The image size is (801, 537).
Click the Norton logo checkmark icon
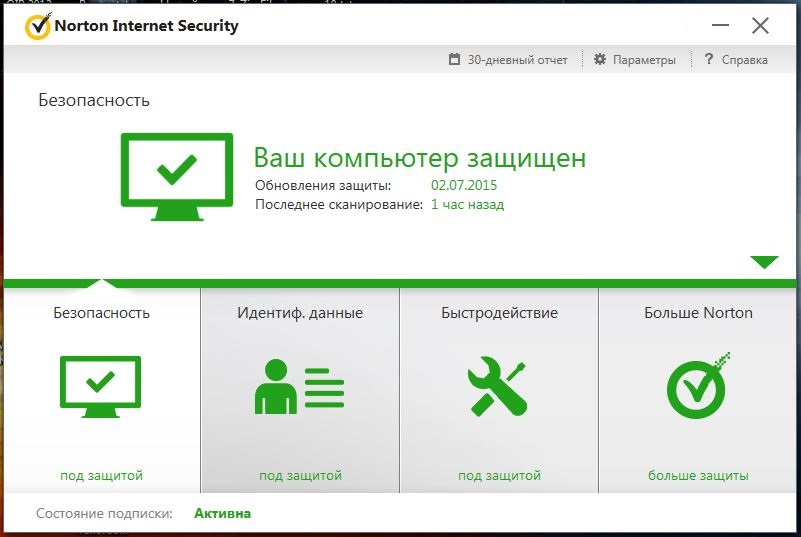[38, 25]
